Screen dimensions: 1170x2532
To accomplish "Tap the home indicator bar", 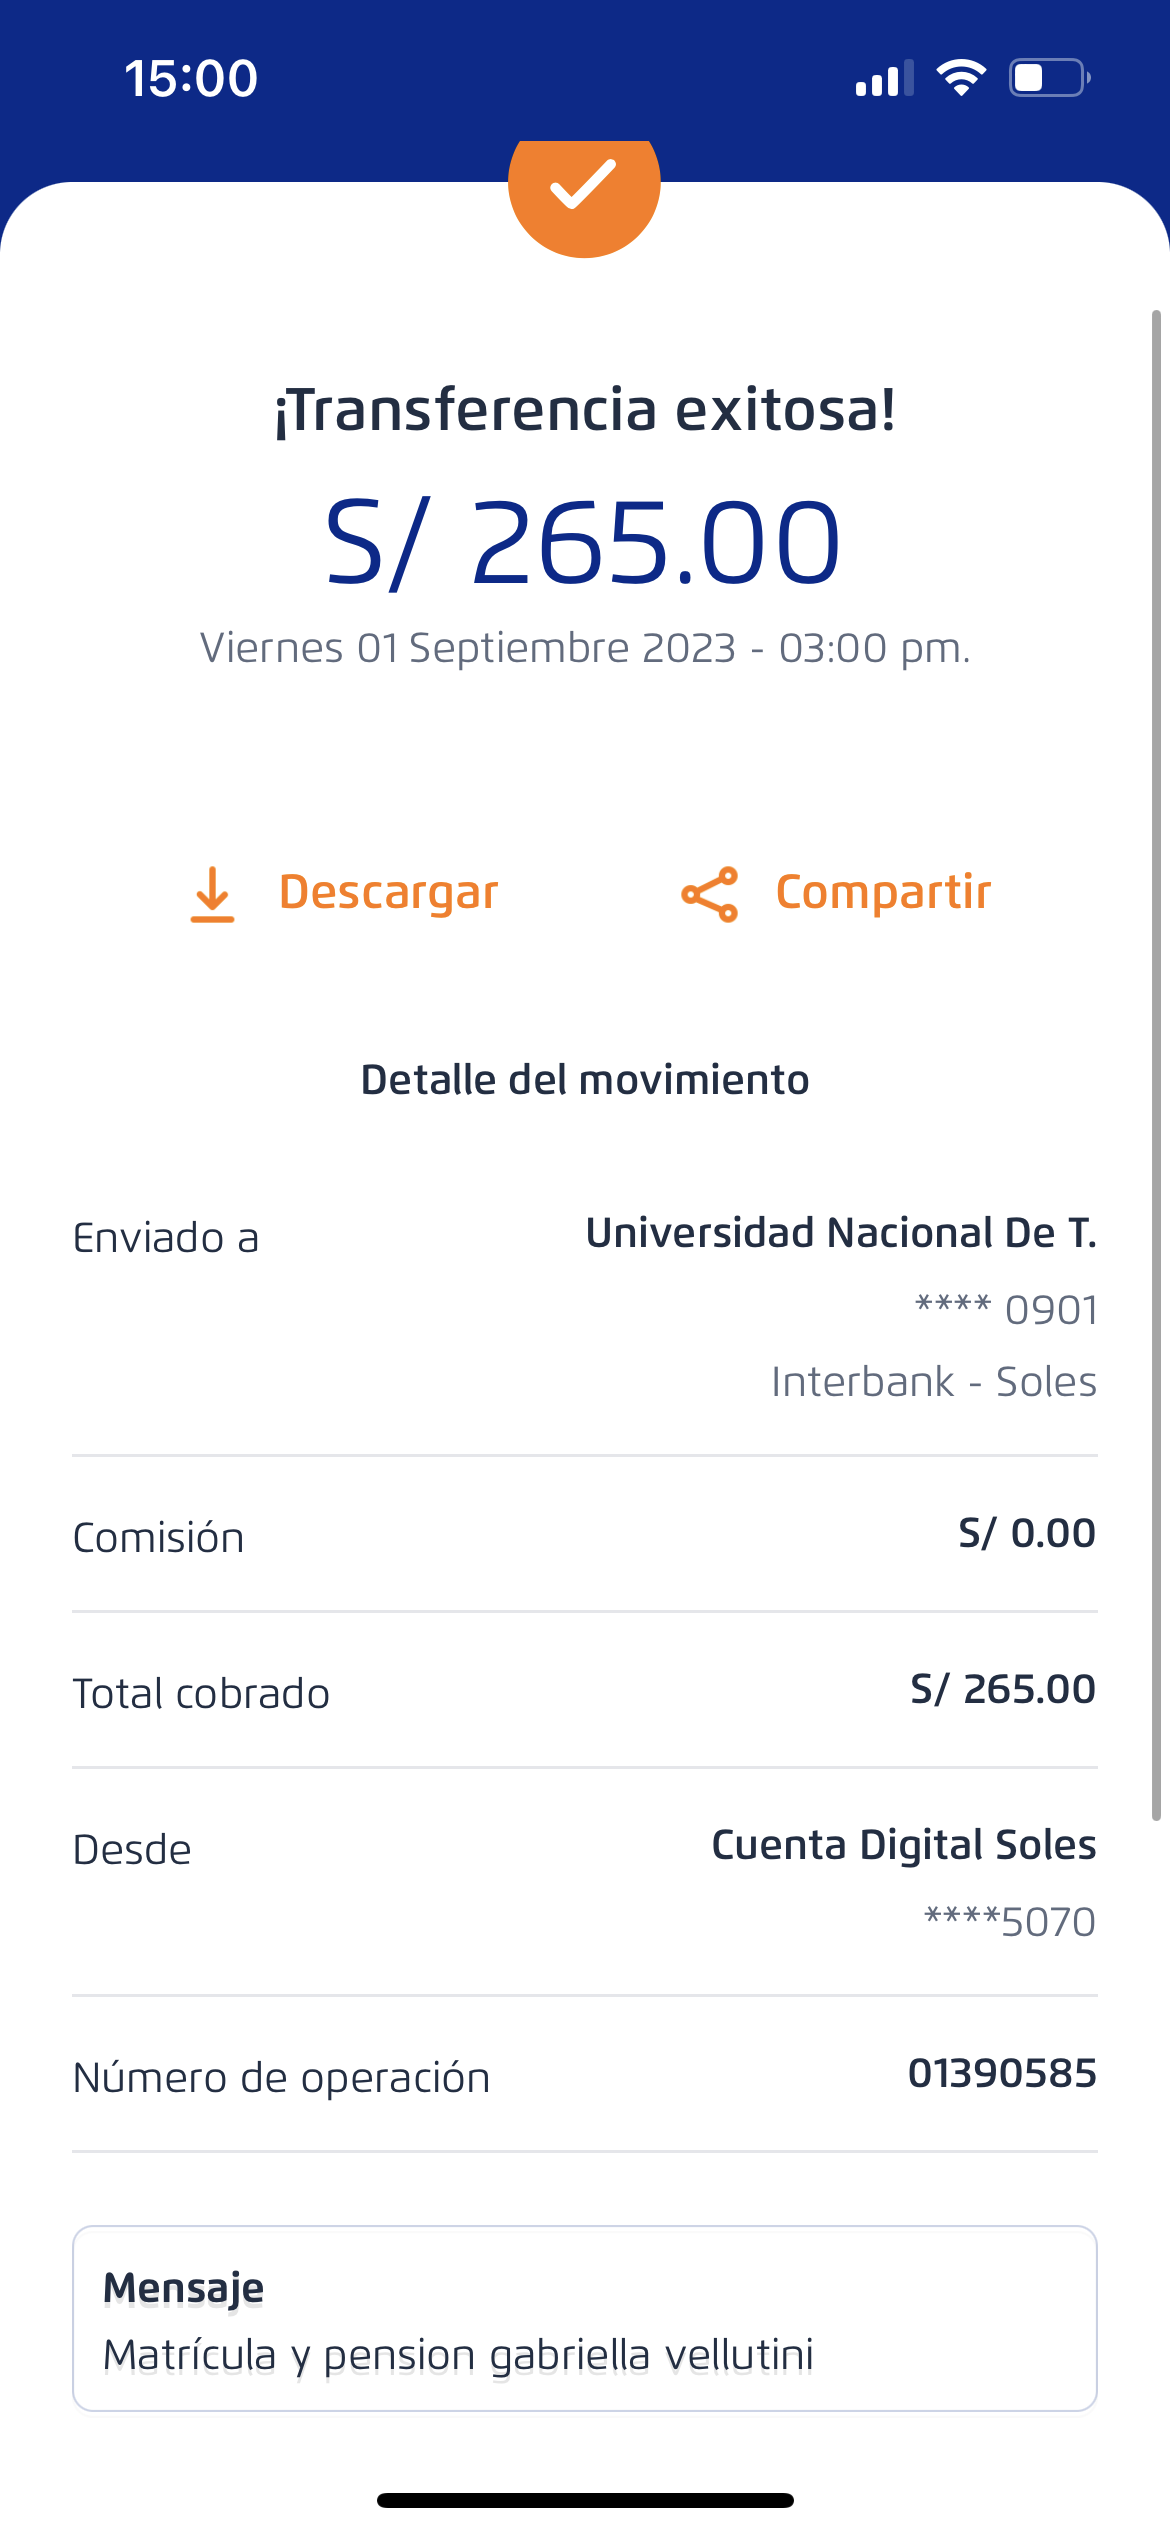I will pos(585,2500).
